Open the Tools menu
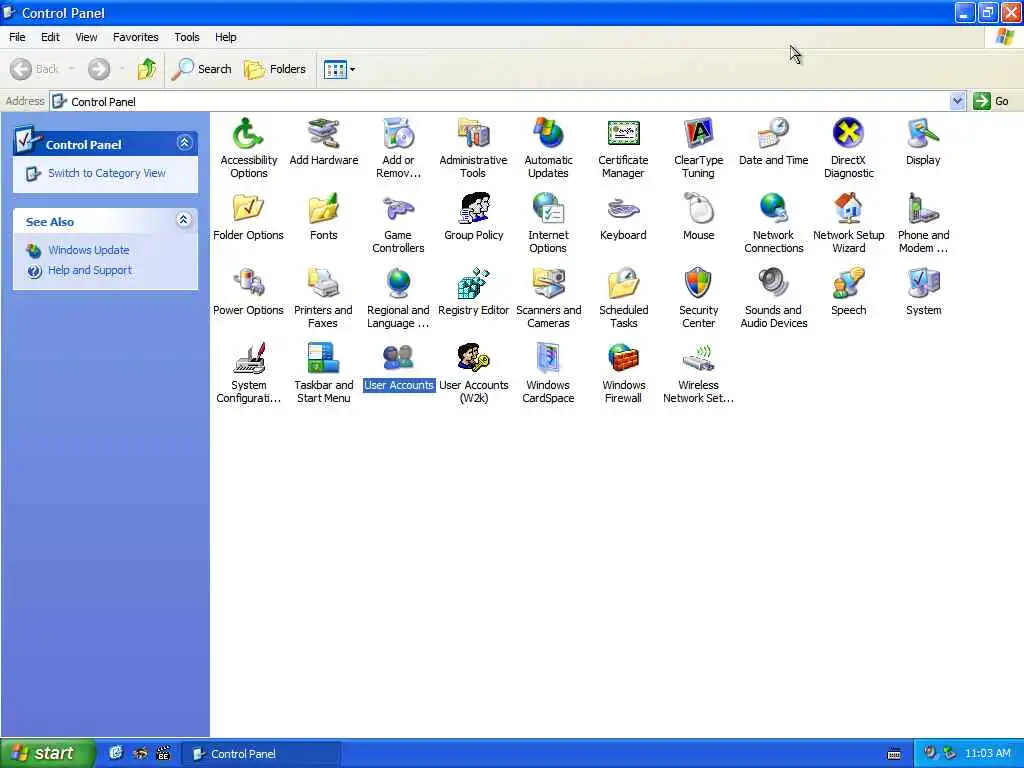 (187, 37)
